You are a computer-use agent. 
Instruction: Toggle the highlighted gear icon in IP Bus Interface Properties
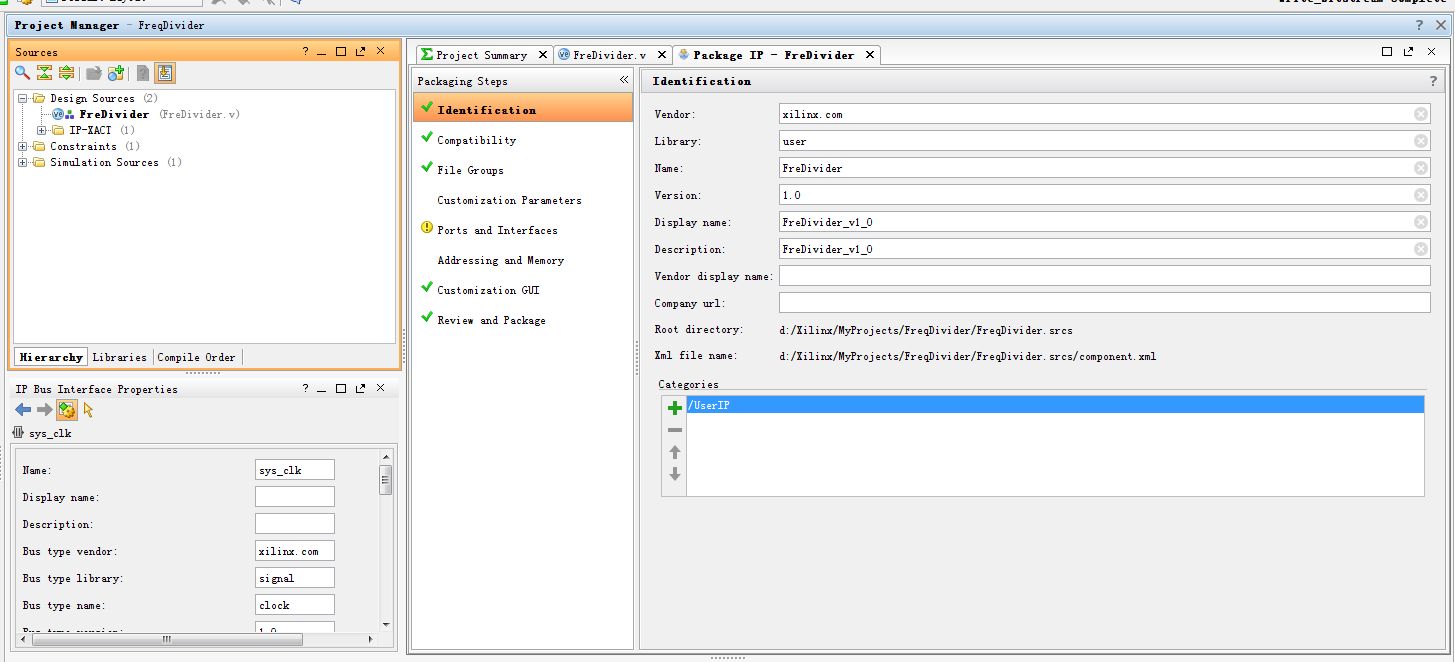pos(67,410)
